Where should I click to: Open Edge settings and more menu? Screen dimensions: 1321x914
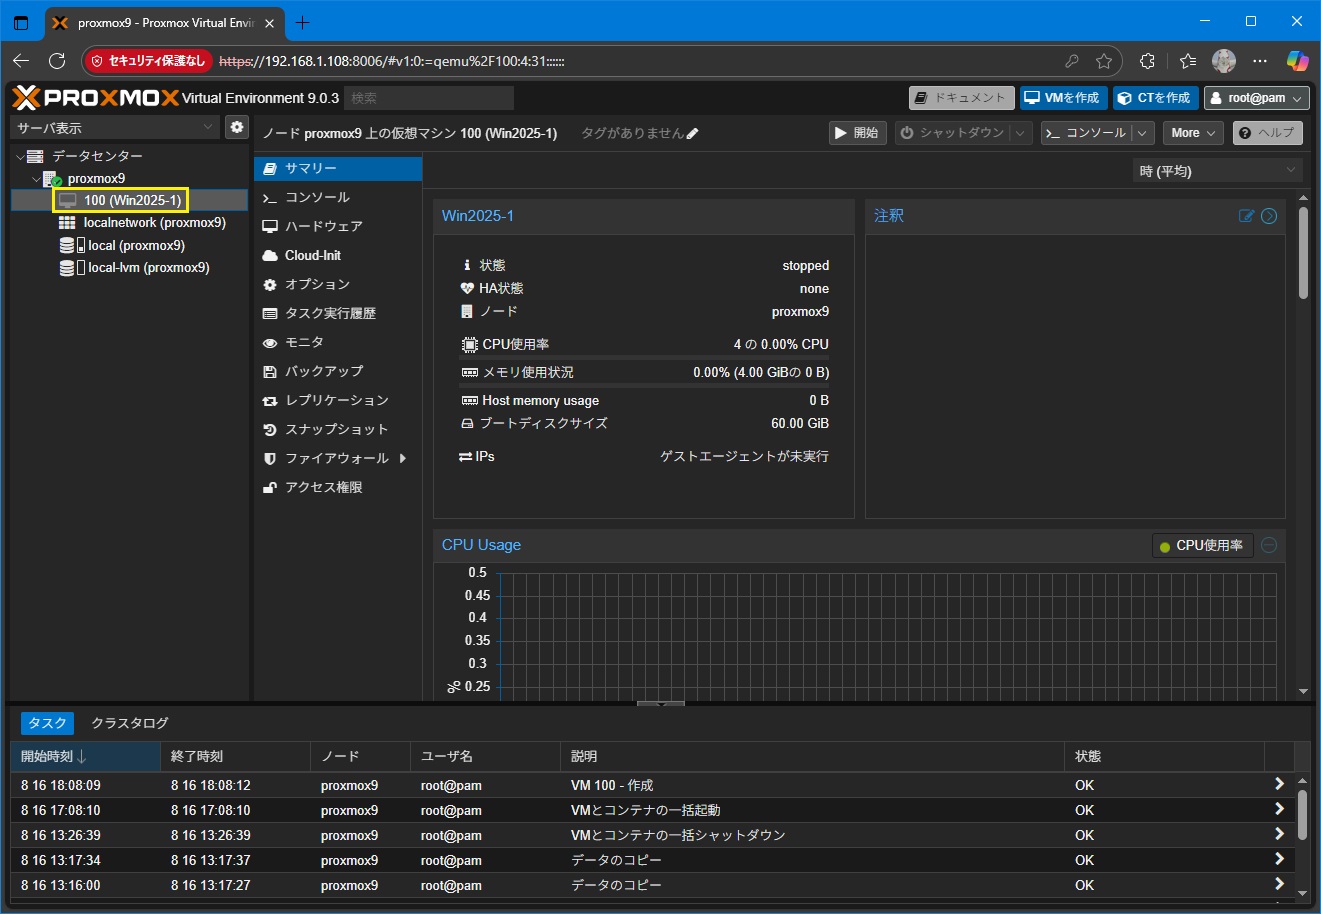point(1260,61)
